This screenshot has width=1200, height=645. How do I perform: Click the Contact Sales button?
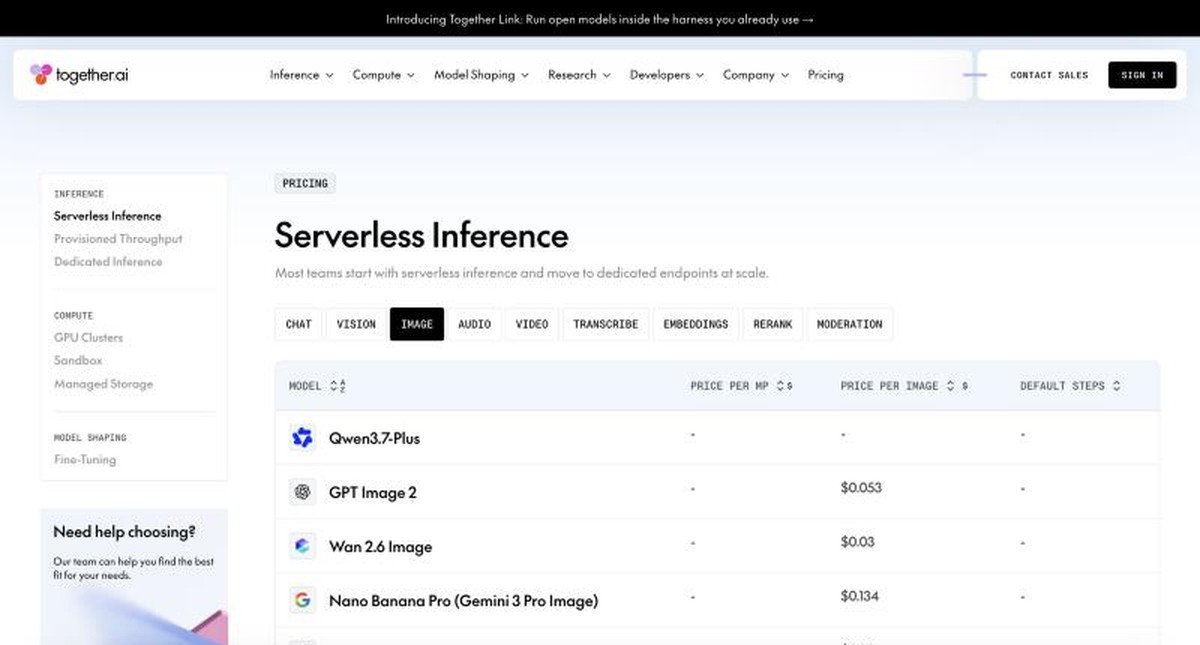point(1049,75)
